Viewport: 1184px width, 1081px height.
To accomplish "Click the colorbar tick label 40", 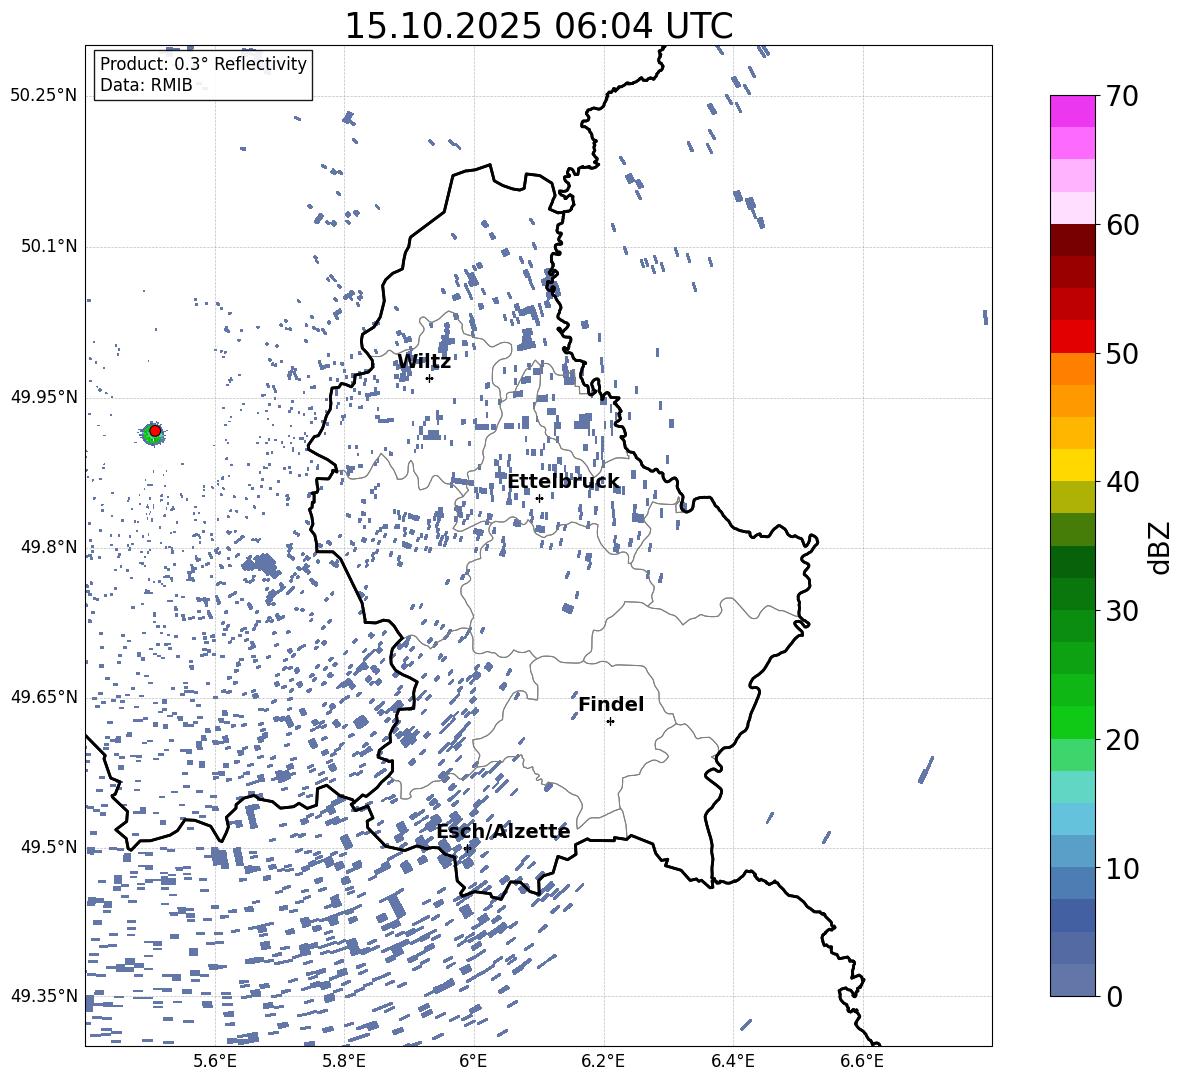I will tap(1122, 482).
